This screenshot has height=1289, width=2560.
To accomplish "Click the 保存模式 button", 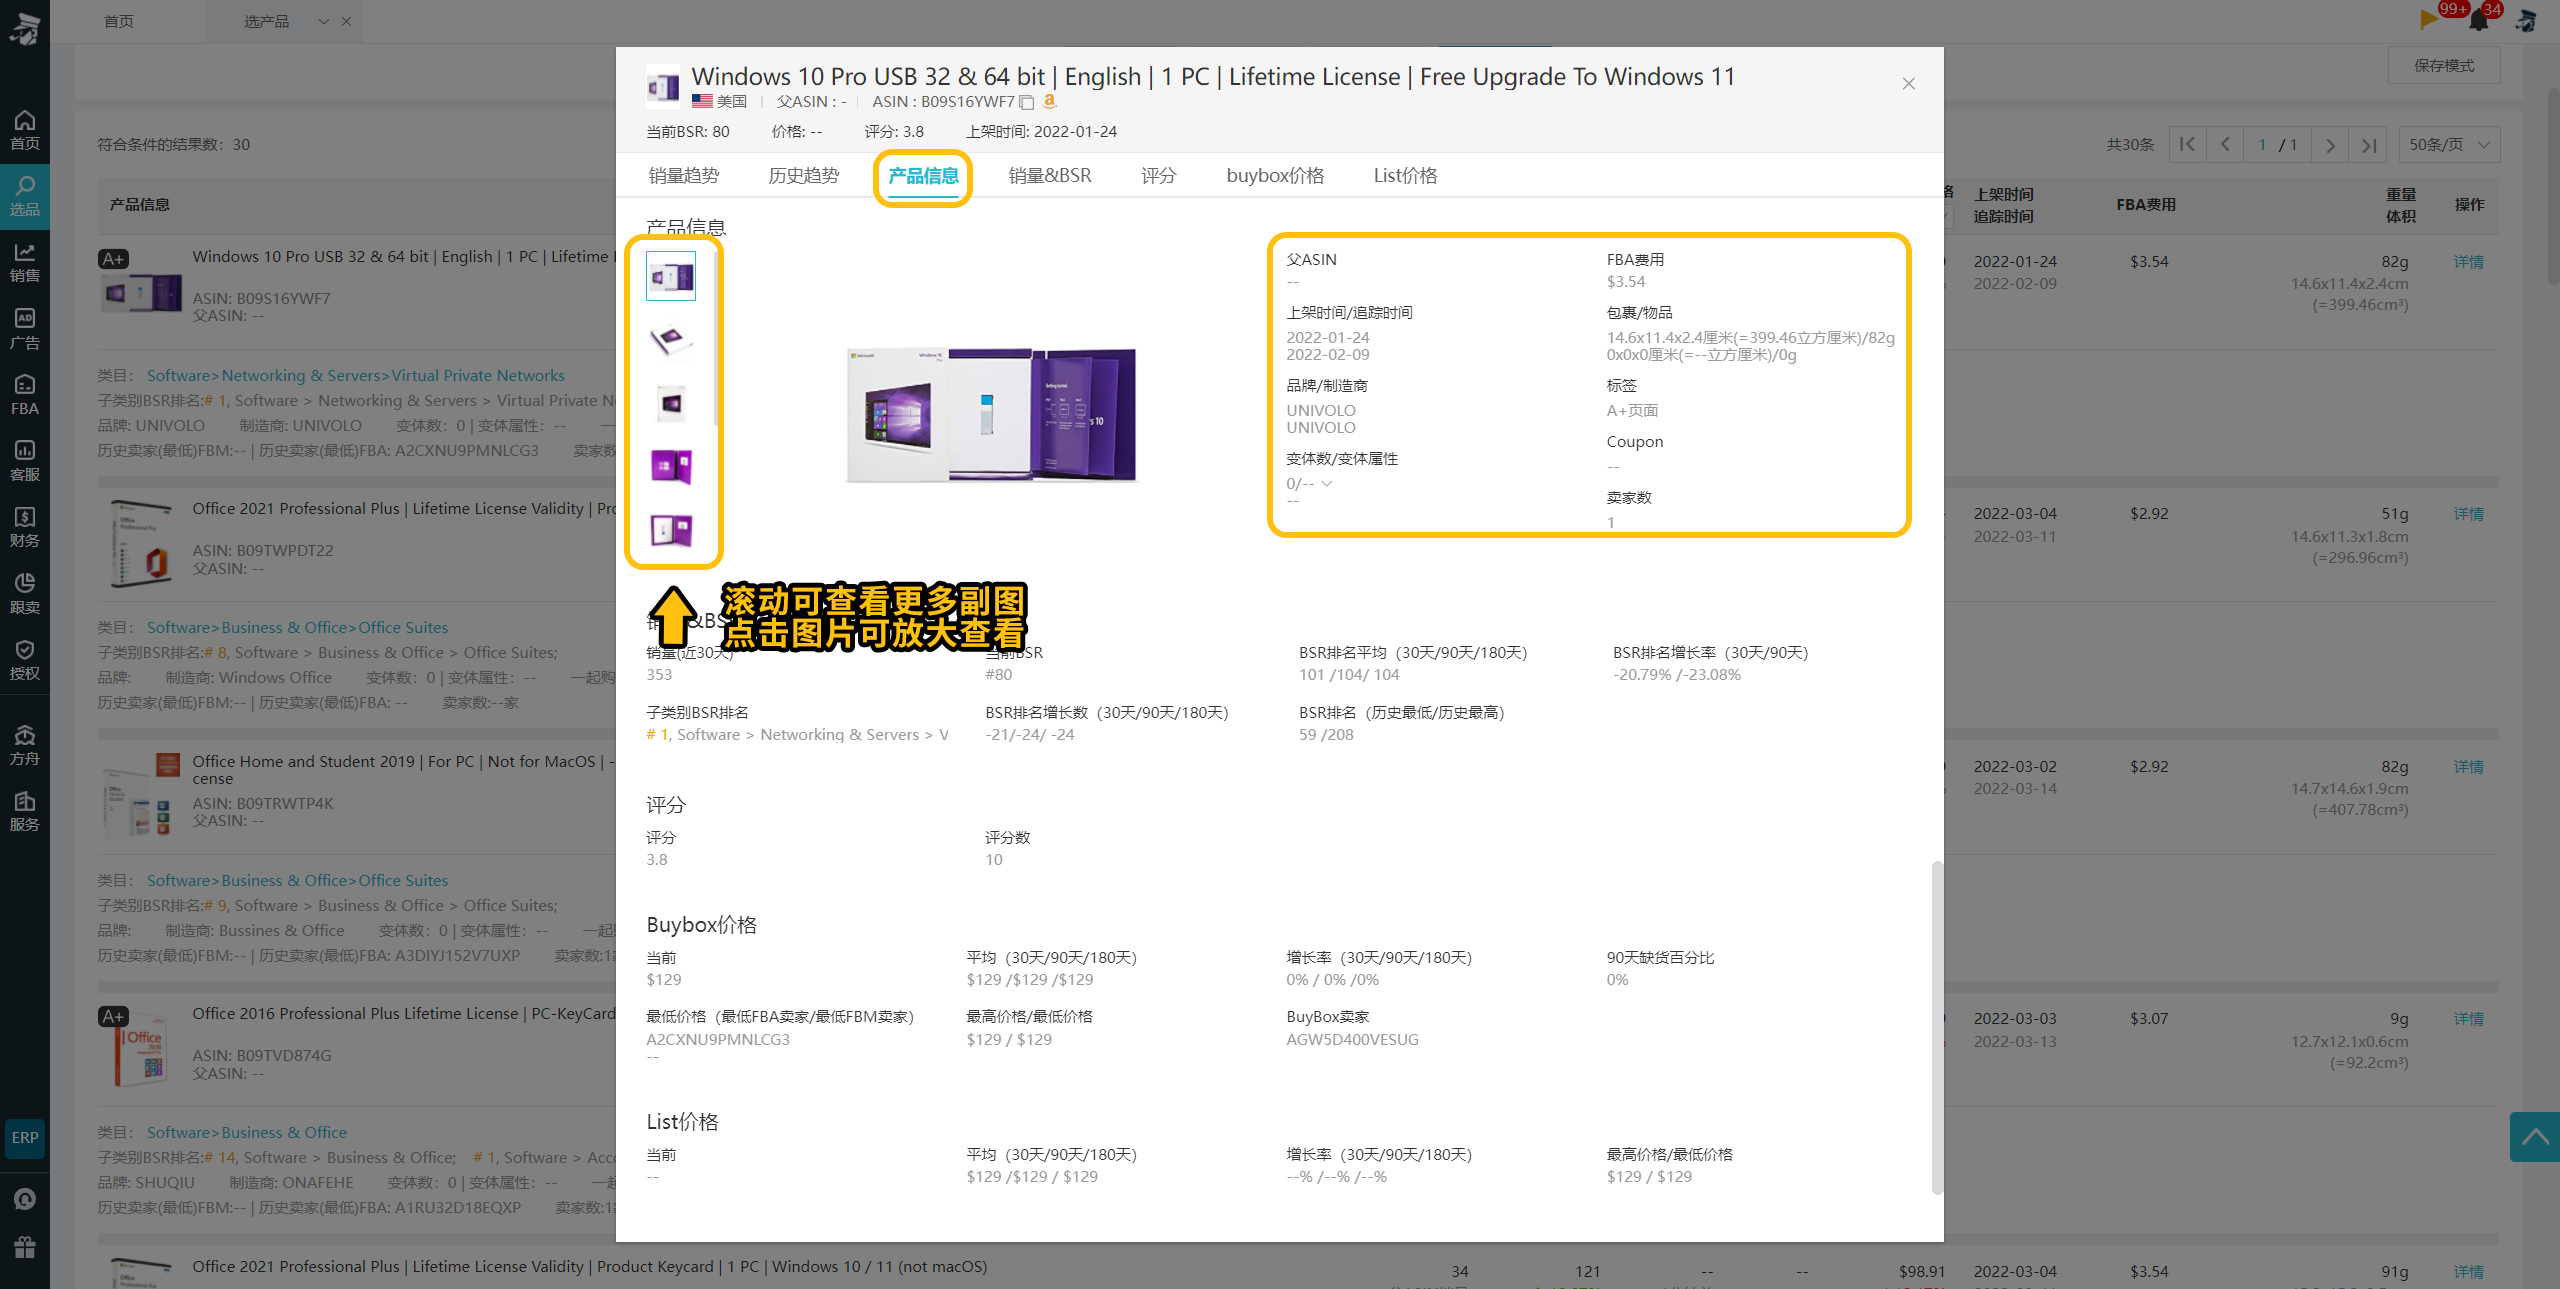I will (2443, 66).
